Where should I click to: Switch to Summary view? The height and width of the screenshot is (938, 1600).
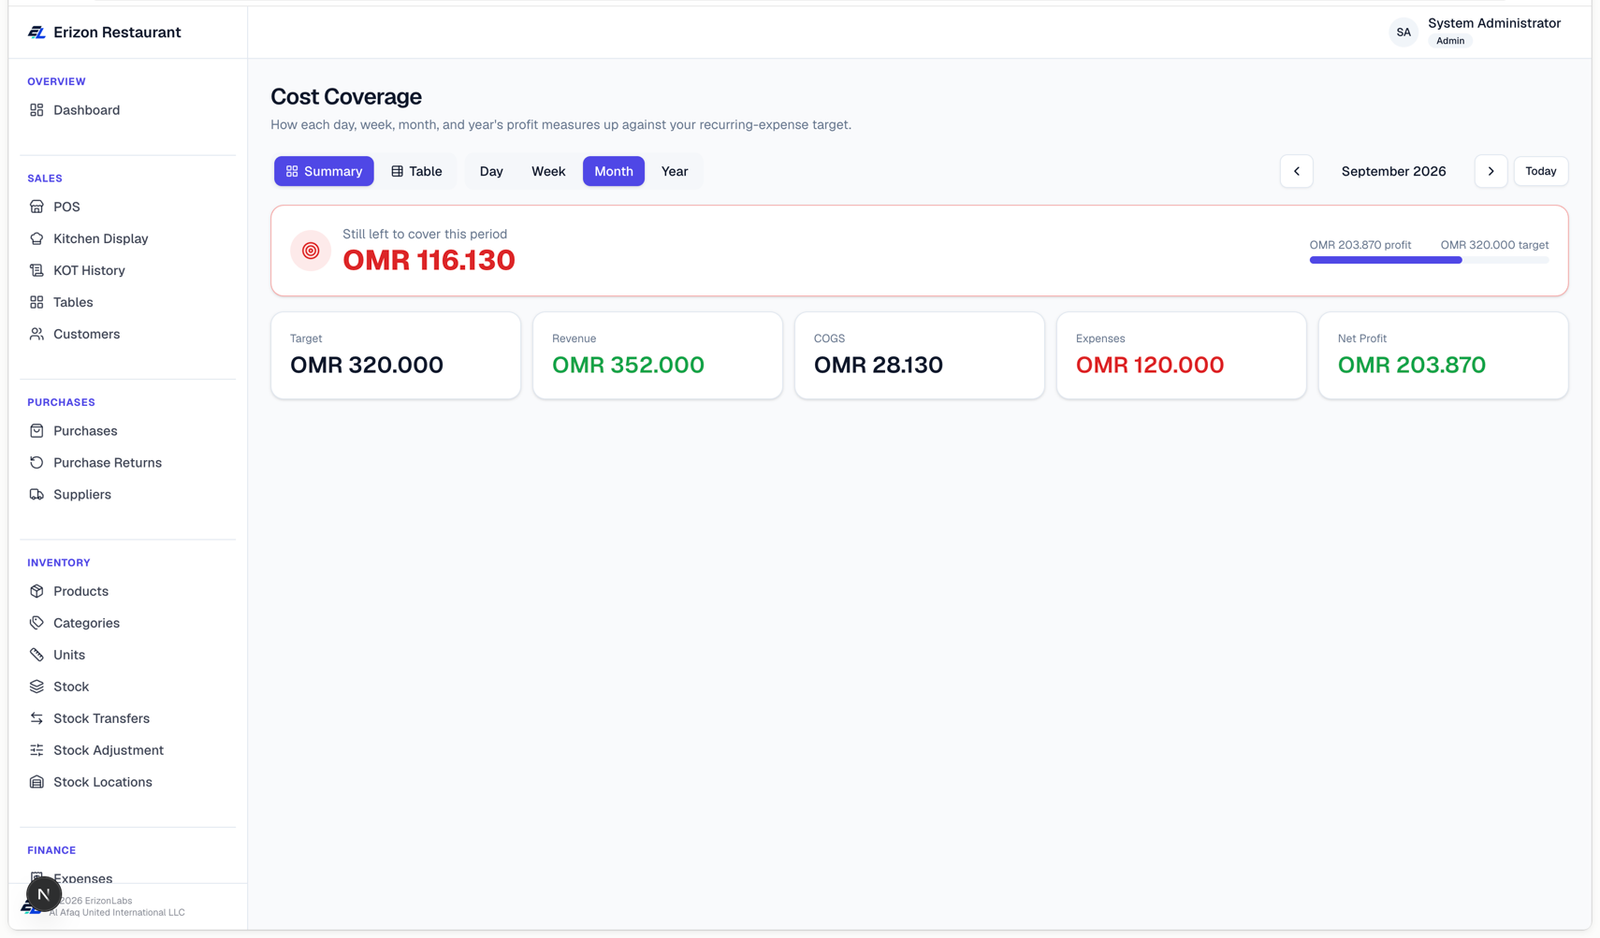point(324,171)
